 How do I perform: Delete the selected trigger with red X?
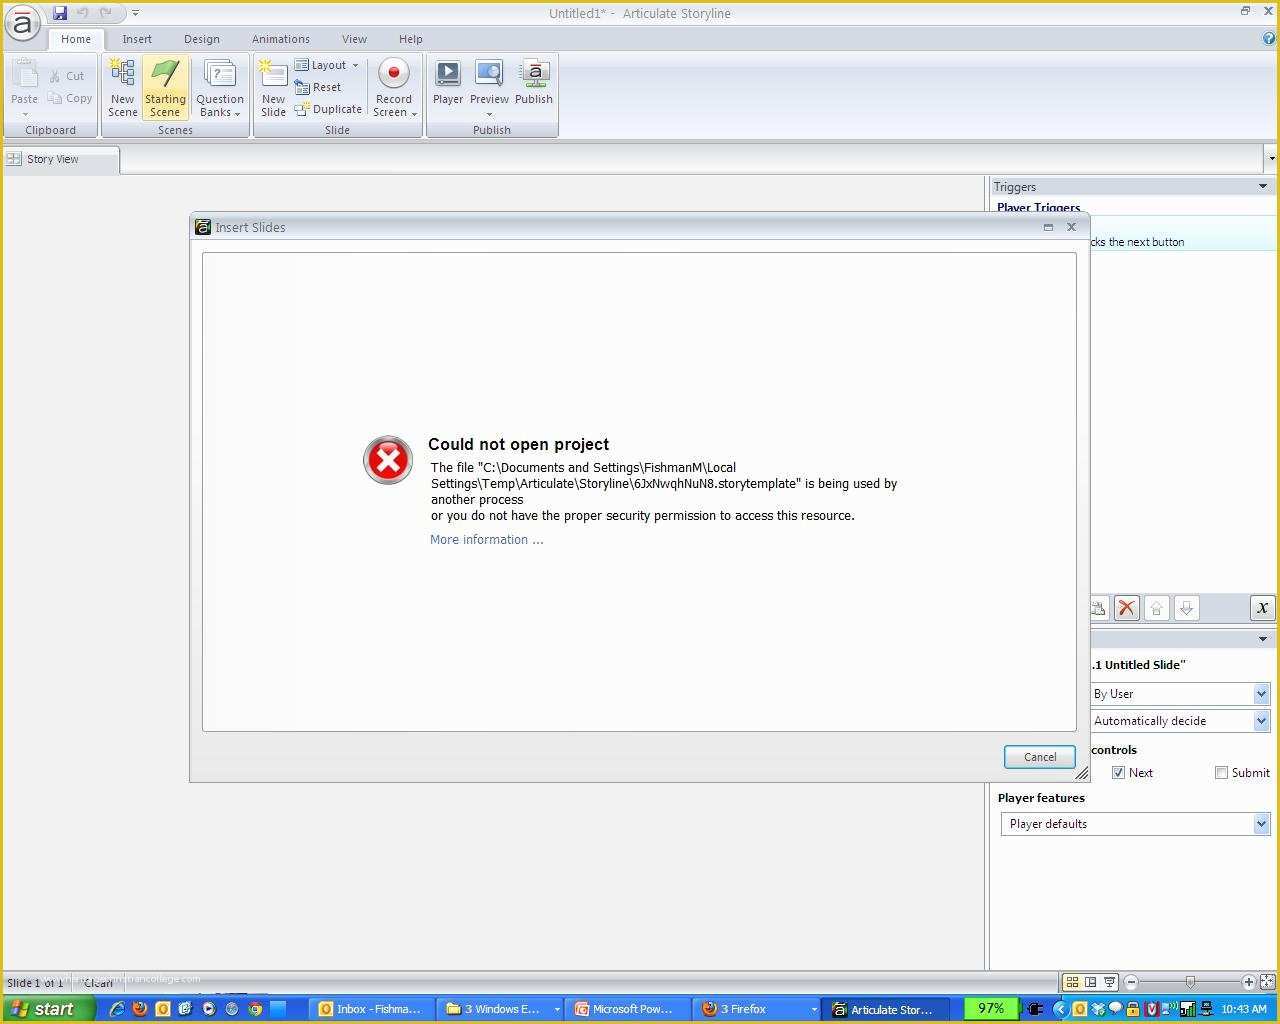tap(1127, 608)
